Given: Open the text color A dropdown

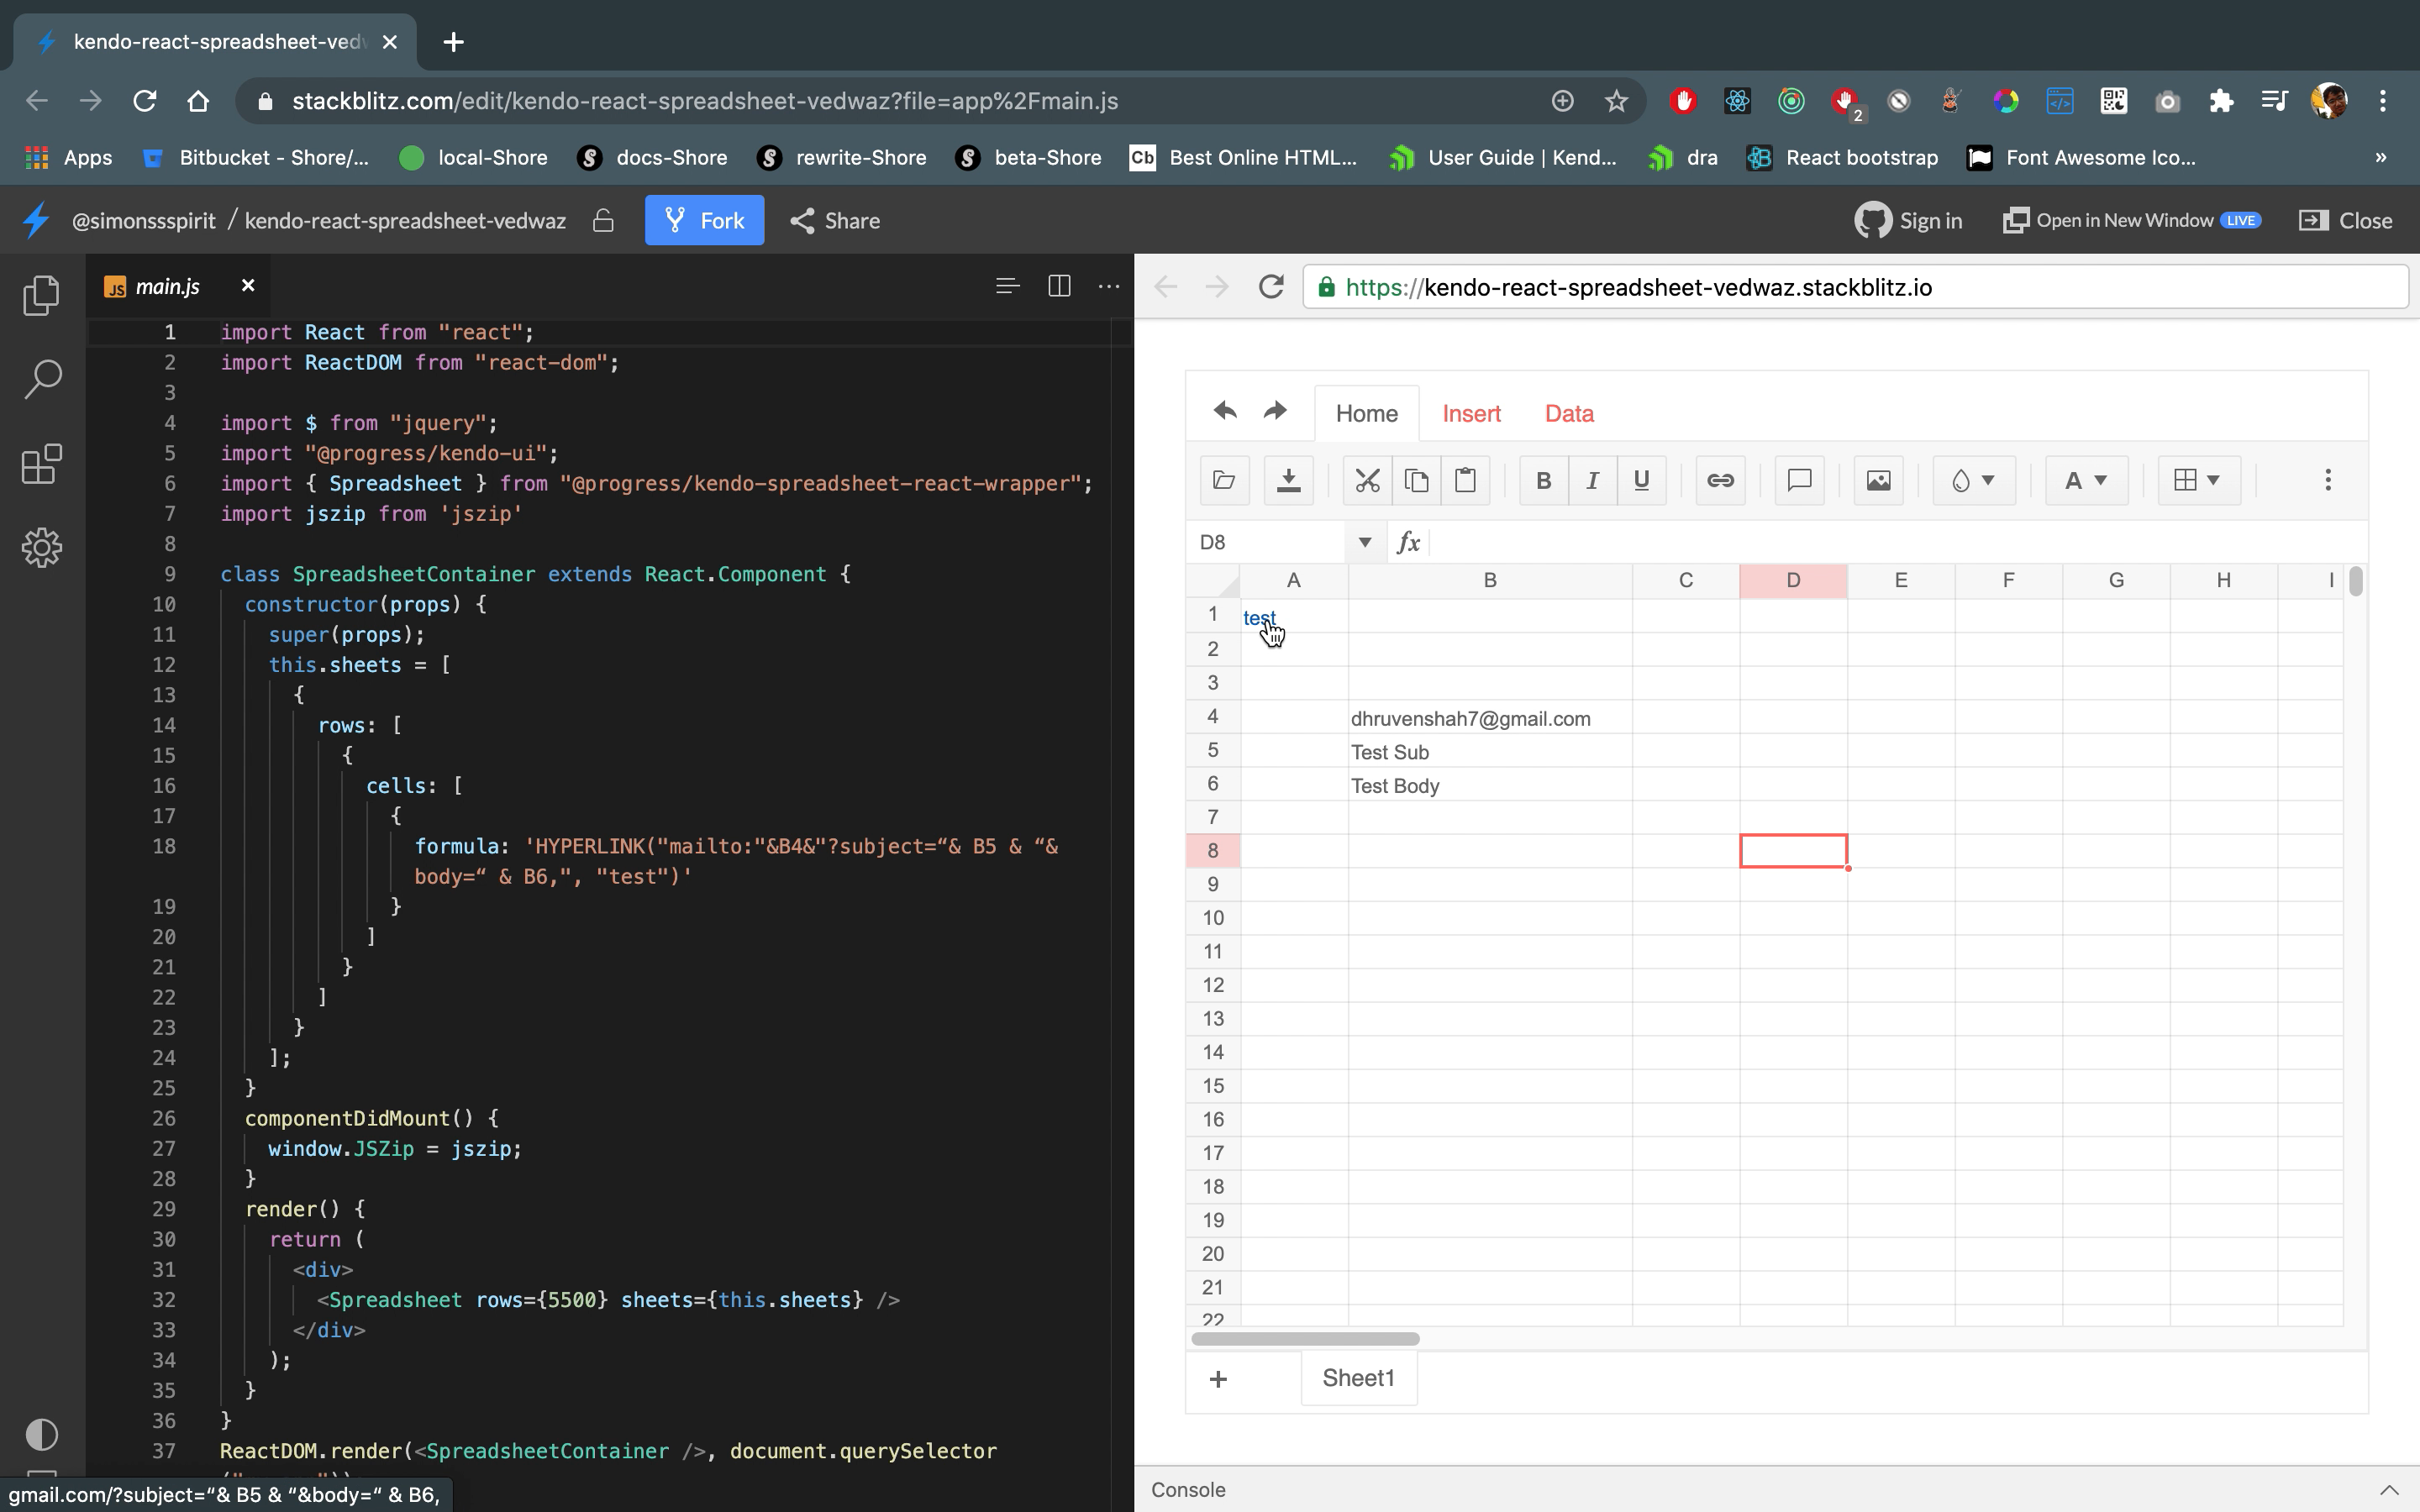Looking at the screenshot, I should [2086, 480].
